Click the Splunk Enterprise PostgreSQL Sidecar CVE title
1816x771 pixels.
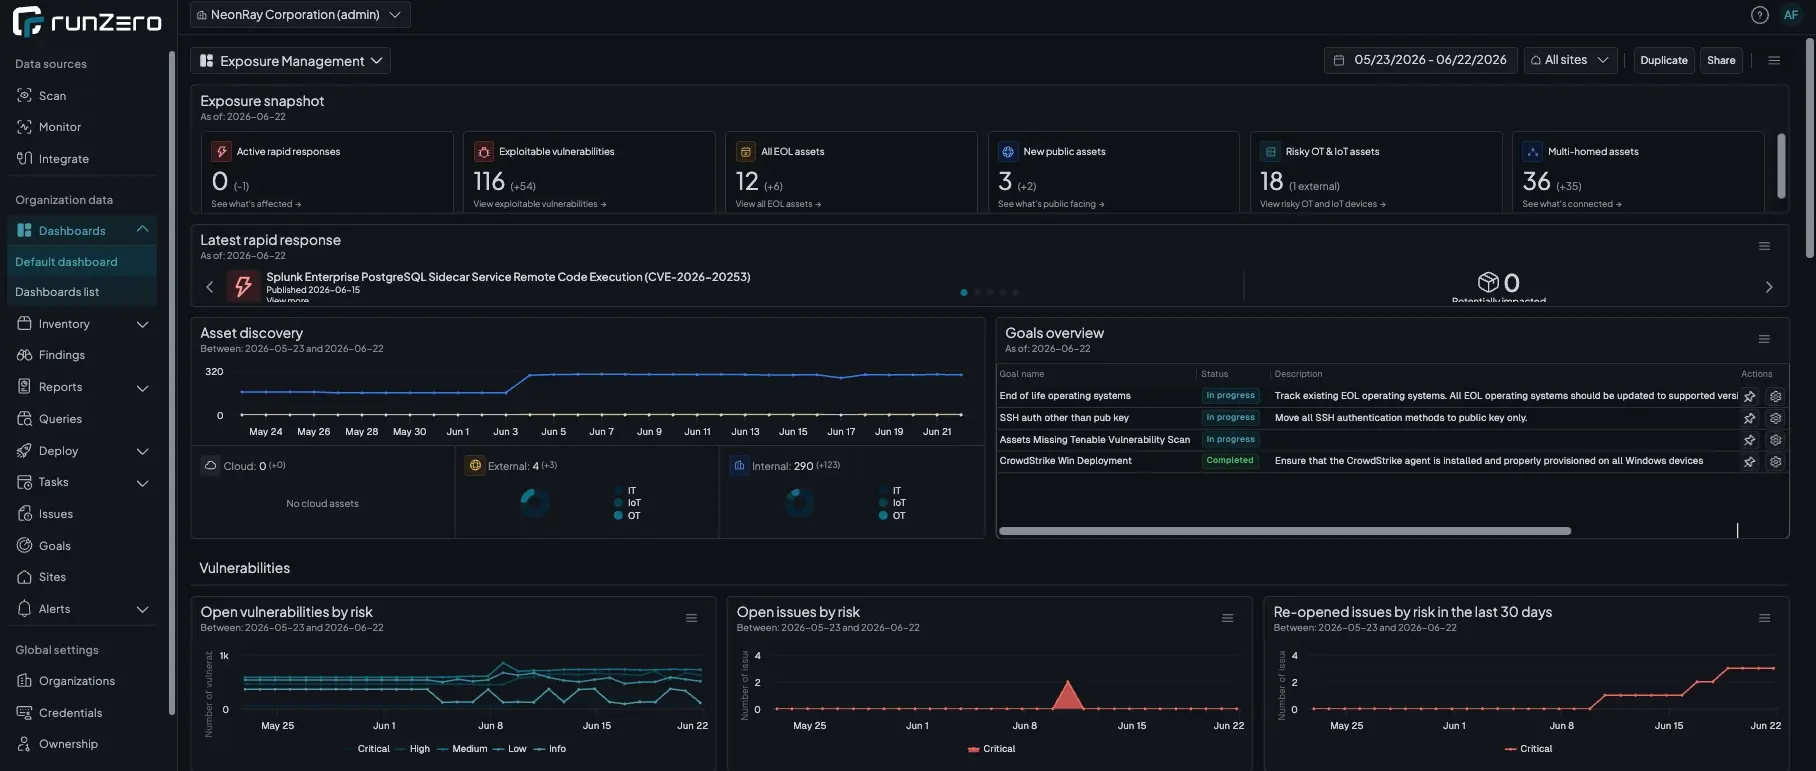508,277
